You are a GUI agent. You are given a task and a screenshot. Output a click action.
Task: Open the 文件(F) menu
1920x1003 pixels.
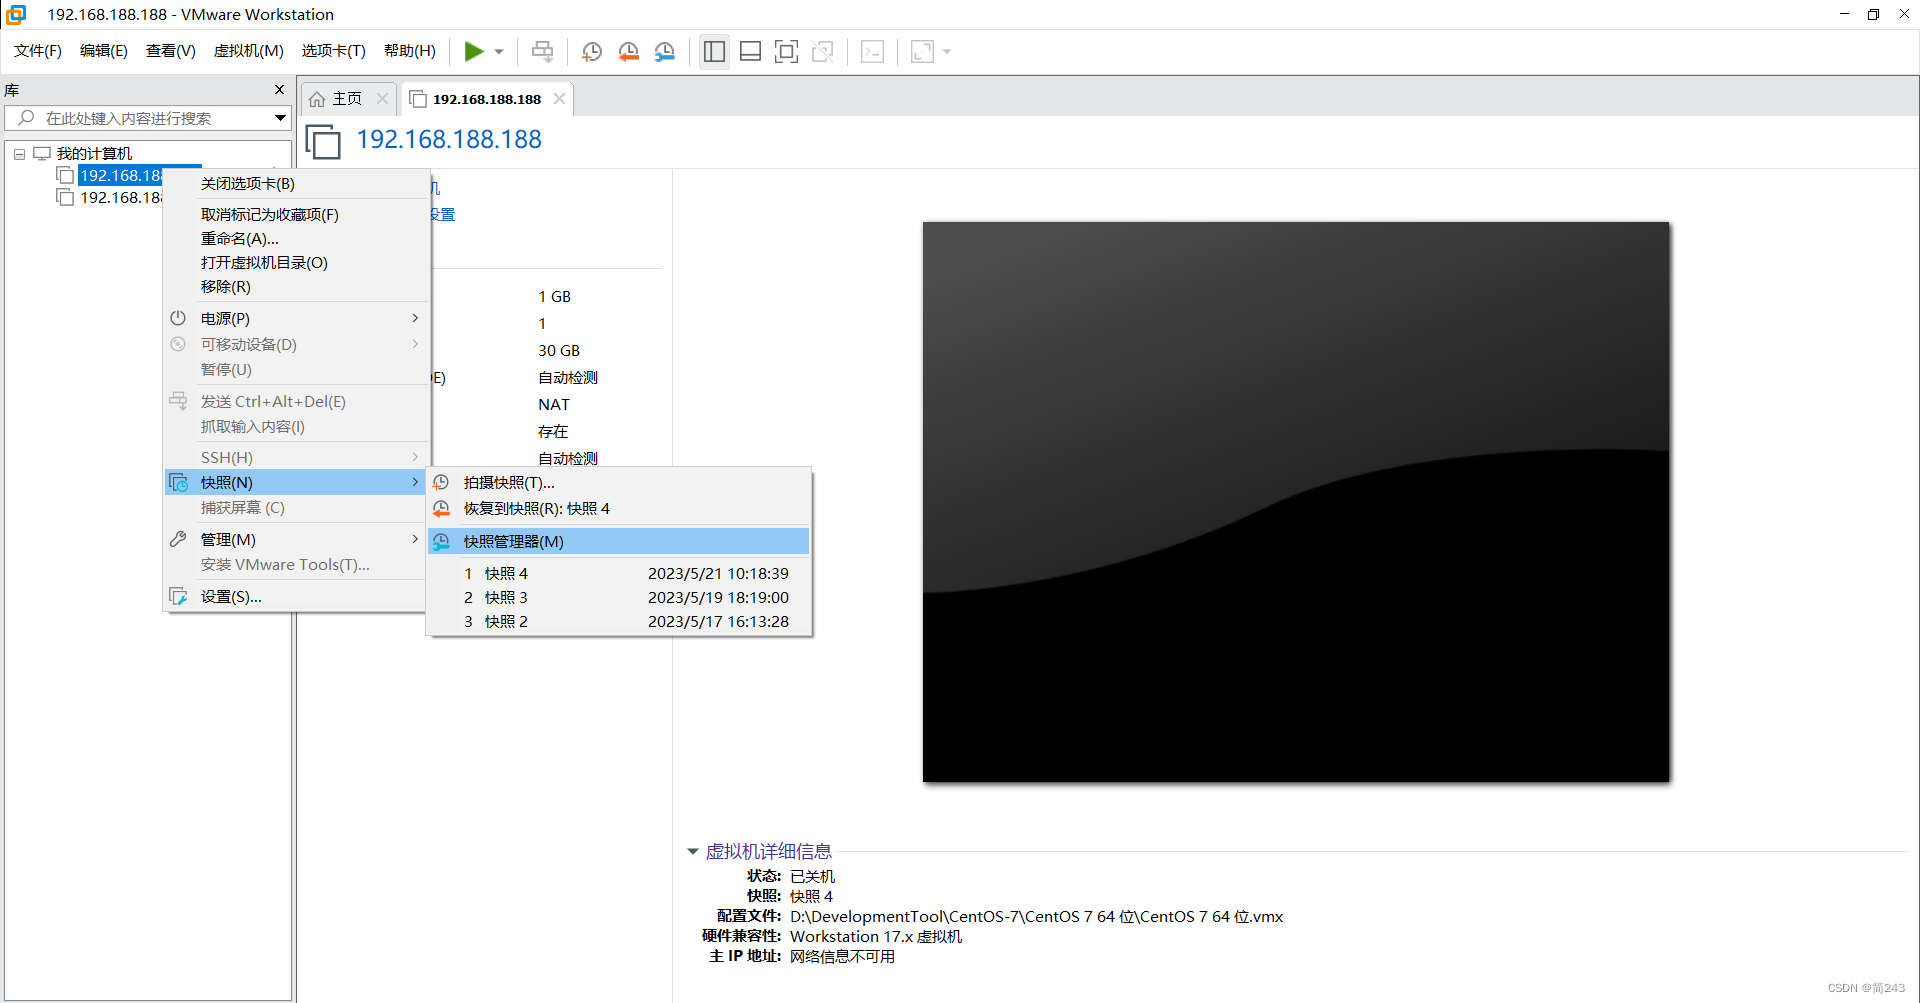pyautogui.click(x=38, y=51)
